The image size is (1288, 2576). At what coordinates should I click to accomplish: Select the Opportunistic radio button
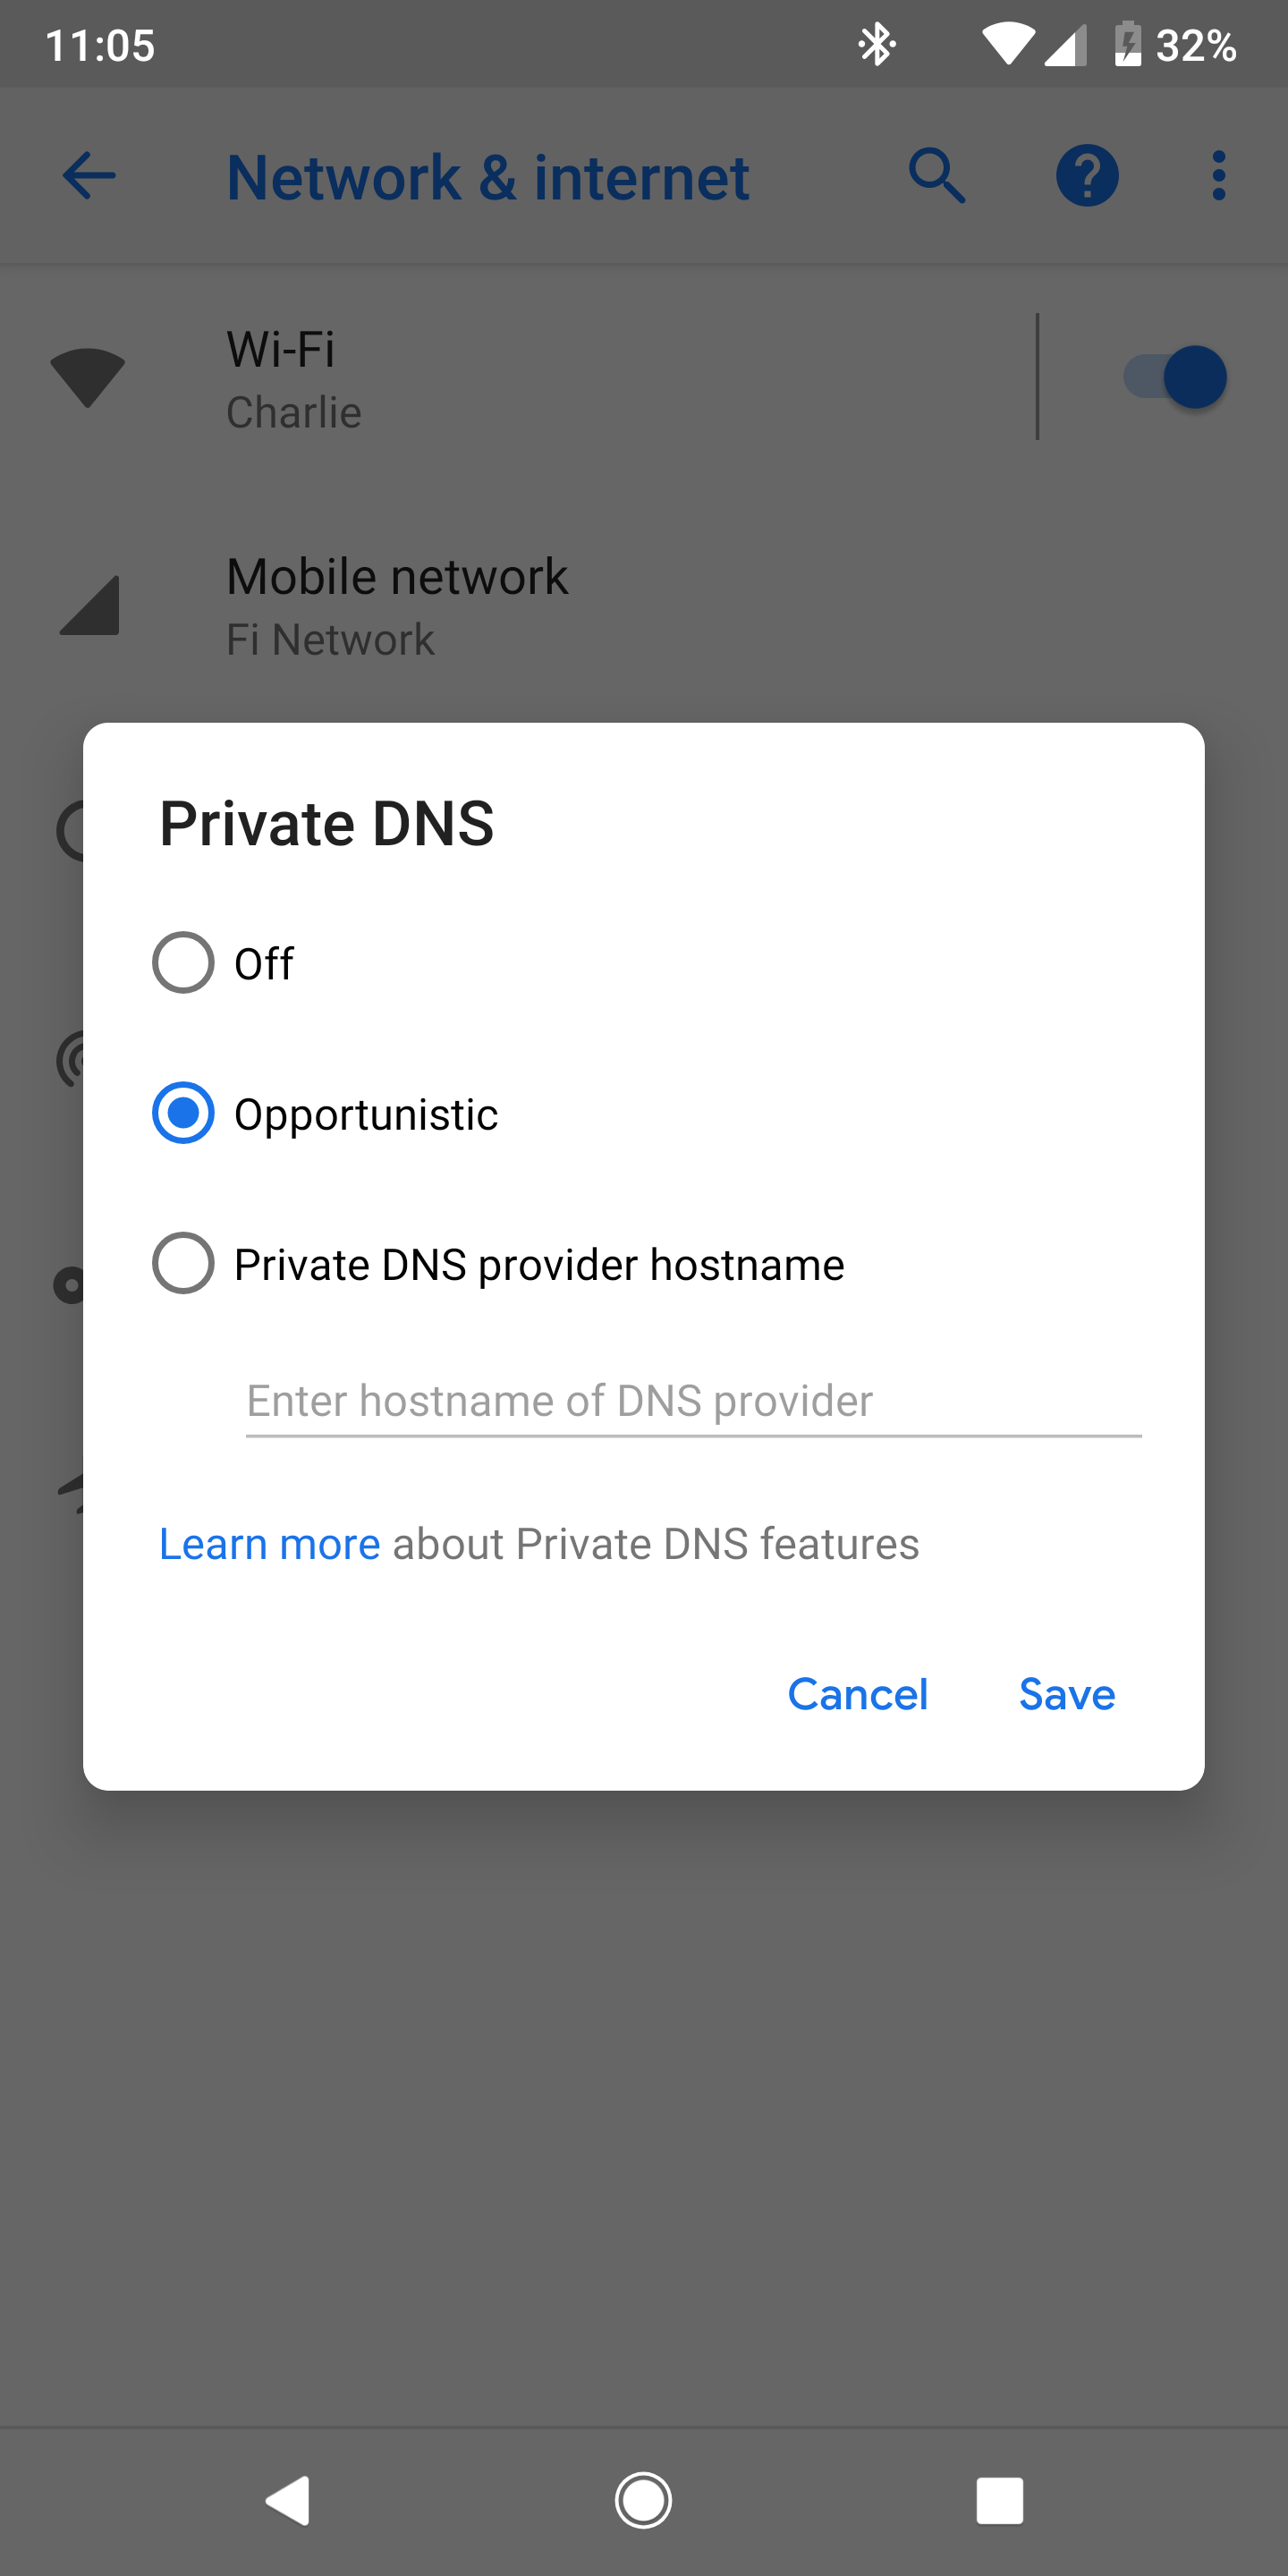tap(183, 1113)
